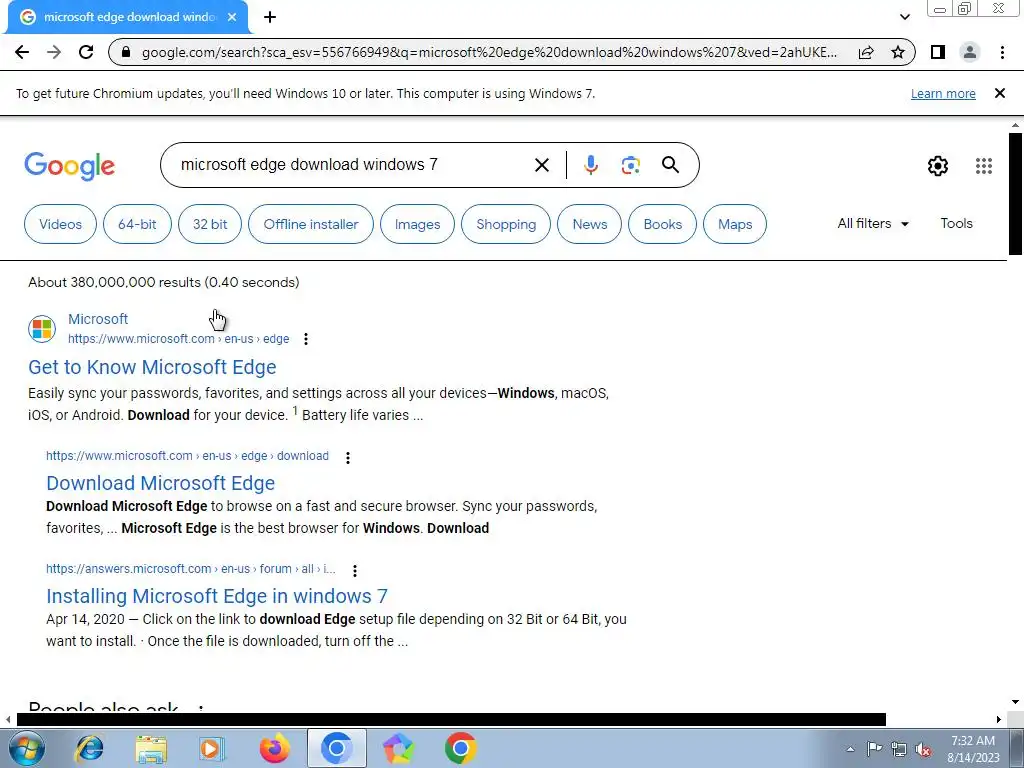Click the browser forward arrow

point(54,52)
